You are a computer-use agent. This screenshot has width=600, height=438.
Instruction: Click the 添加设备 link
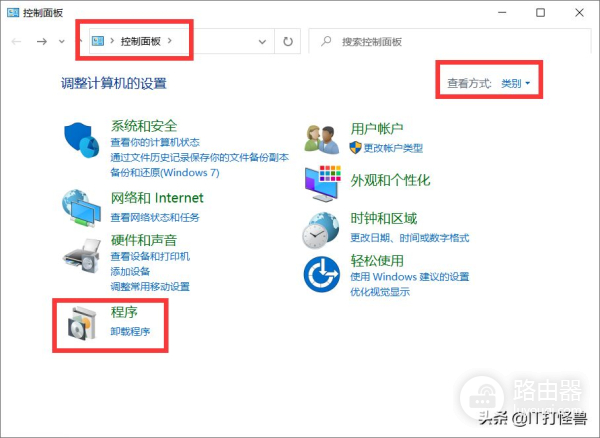coord(130,271)
